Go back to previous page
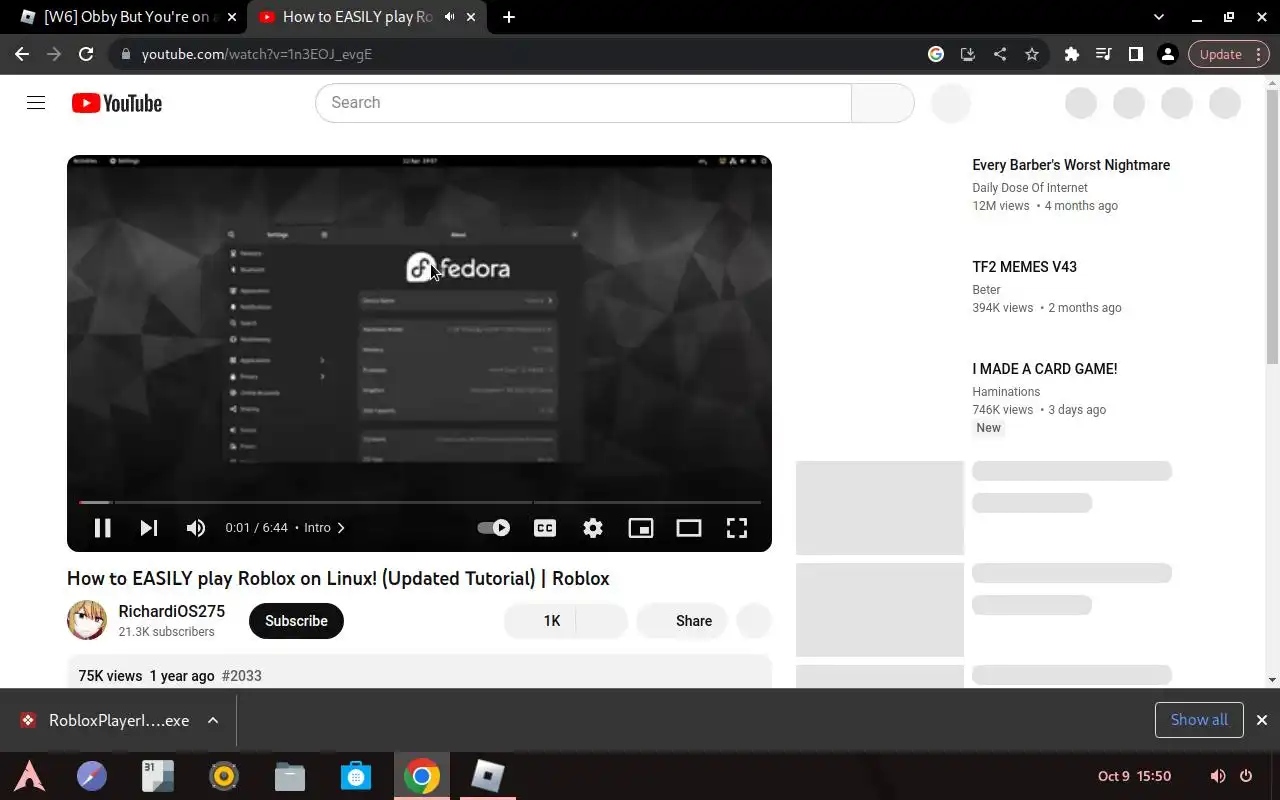The width and height of the screenshot is (1280, 800). [x=22, y=54]
